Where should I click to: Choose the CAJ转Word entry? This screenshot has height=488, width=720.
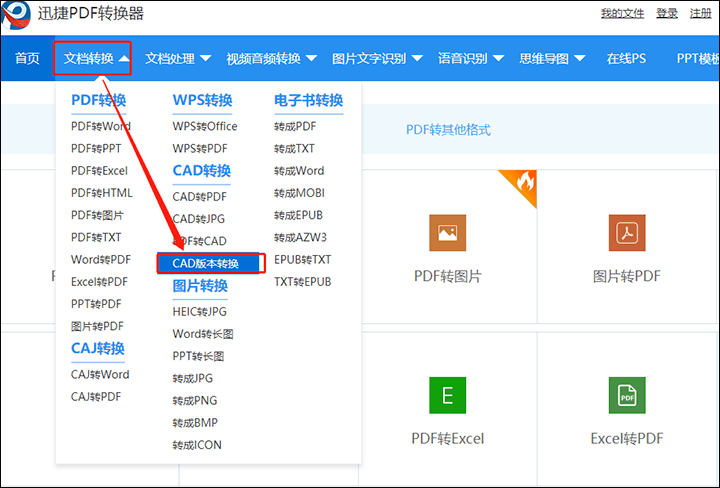pos(100,375)
